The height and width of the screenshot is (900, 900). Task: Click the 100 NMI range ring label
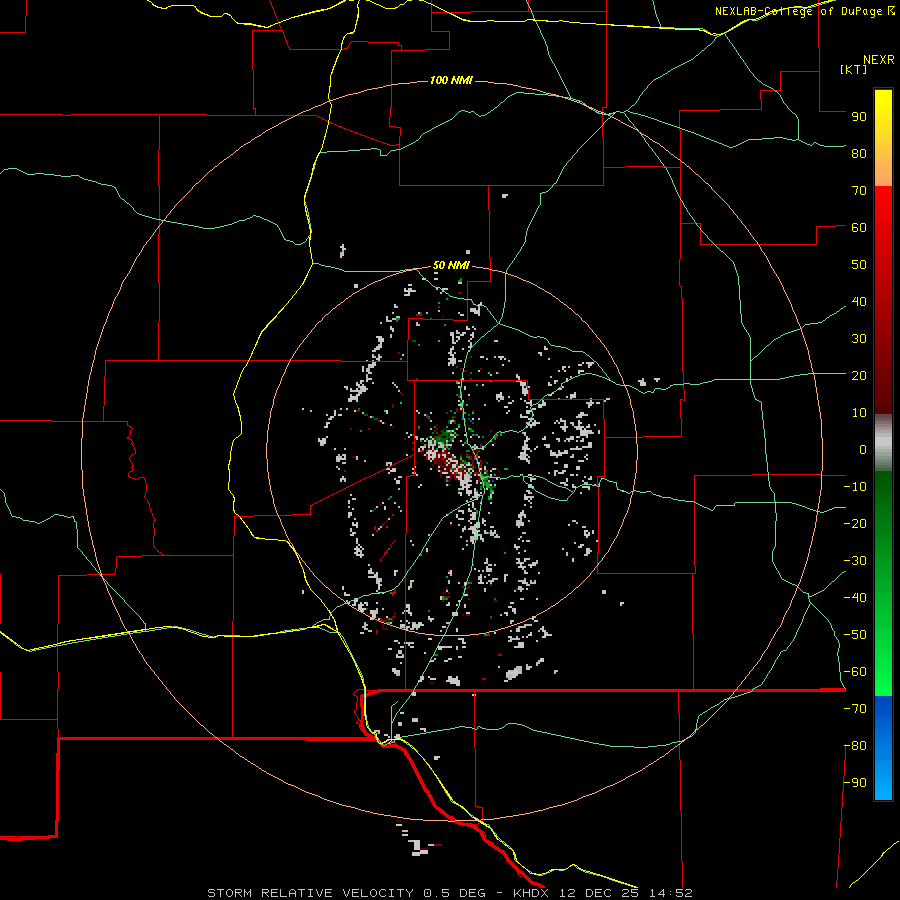tap(451, 80)
